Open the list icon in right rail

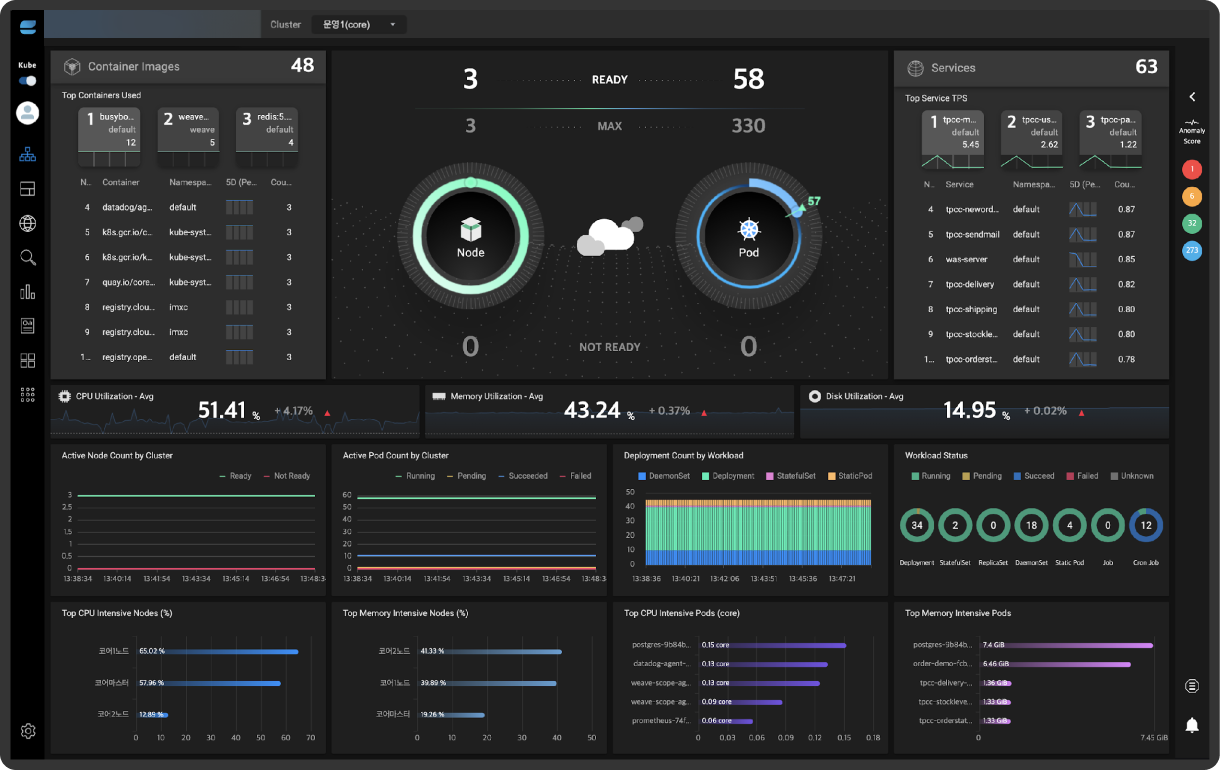pos(1192,686)
